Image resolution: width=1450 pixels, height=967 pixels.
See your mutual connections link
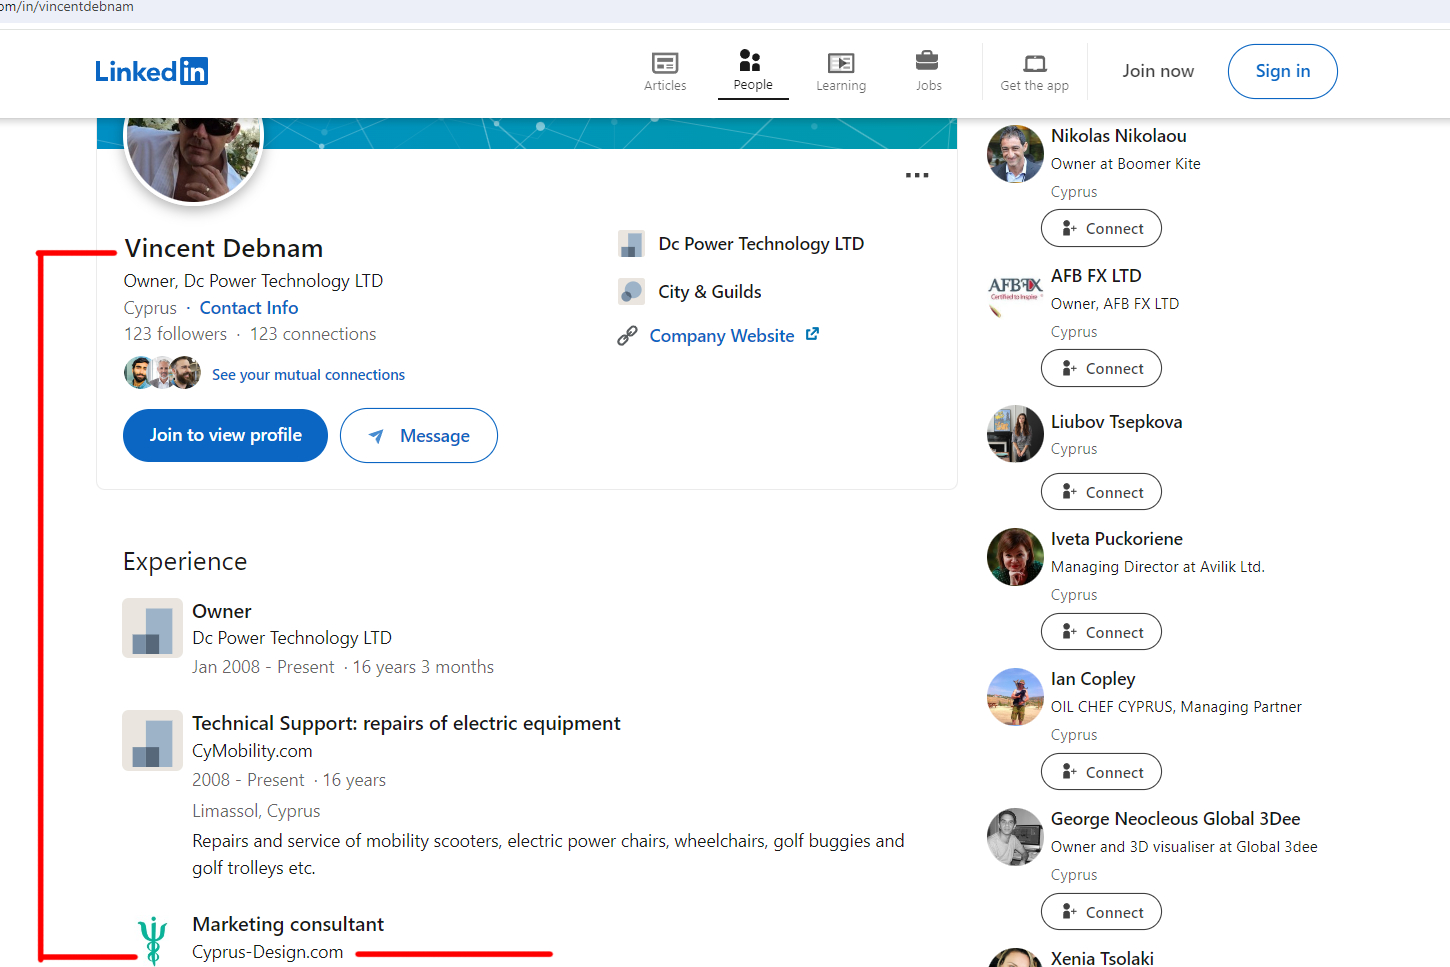[x=308, y=375]
